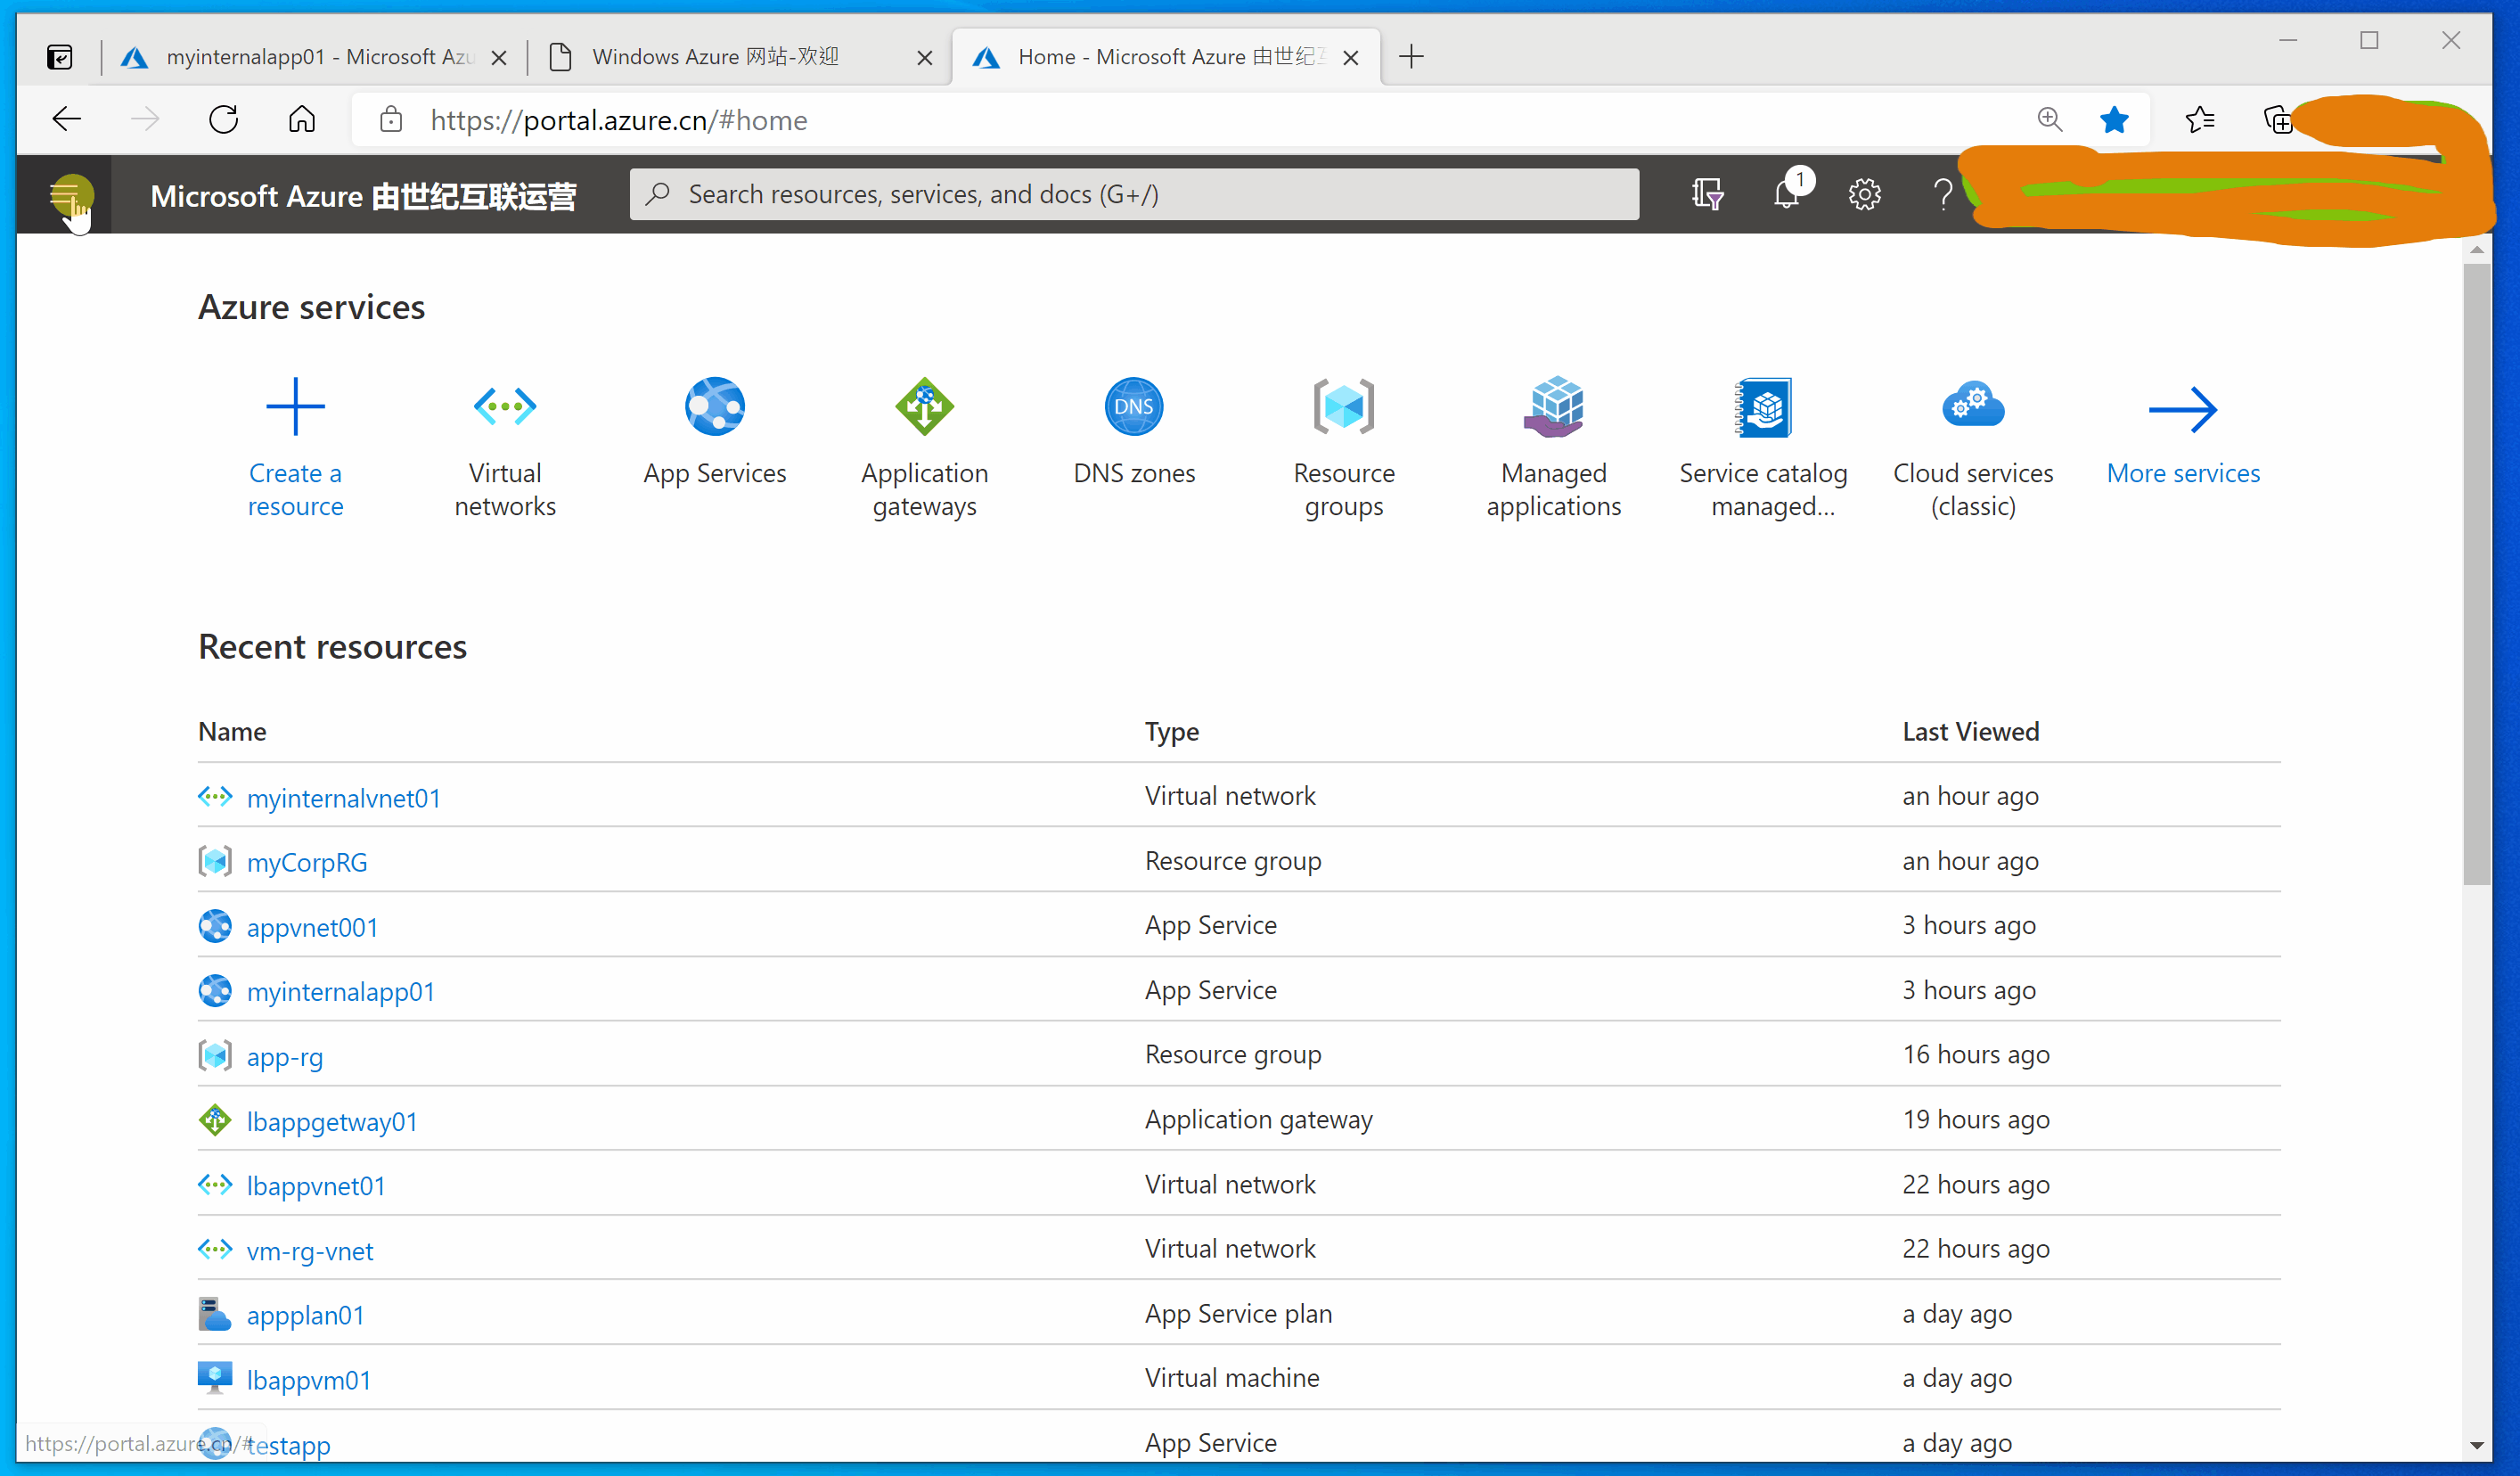Click the help question mark icon
The height and width of the screenshot is (1476, 2520).
click(1942, 194)
